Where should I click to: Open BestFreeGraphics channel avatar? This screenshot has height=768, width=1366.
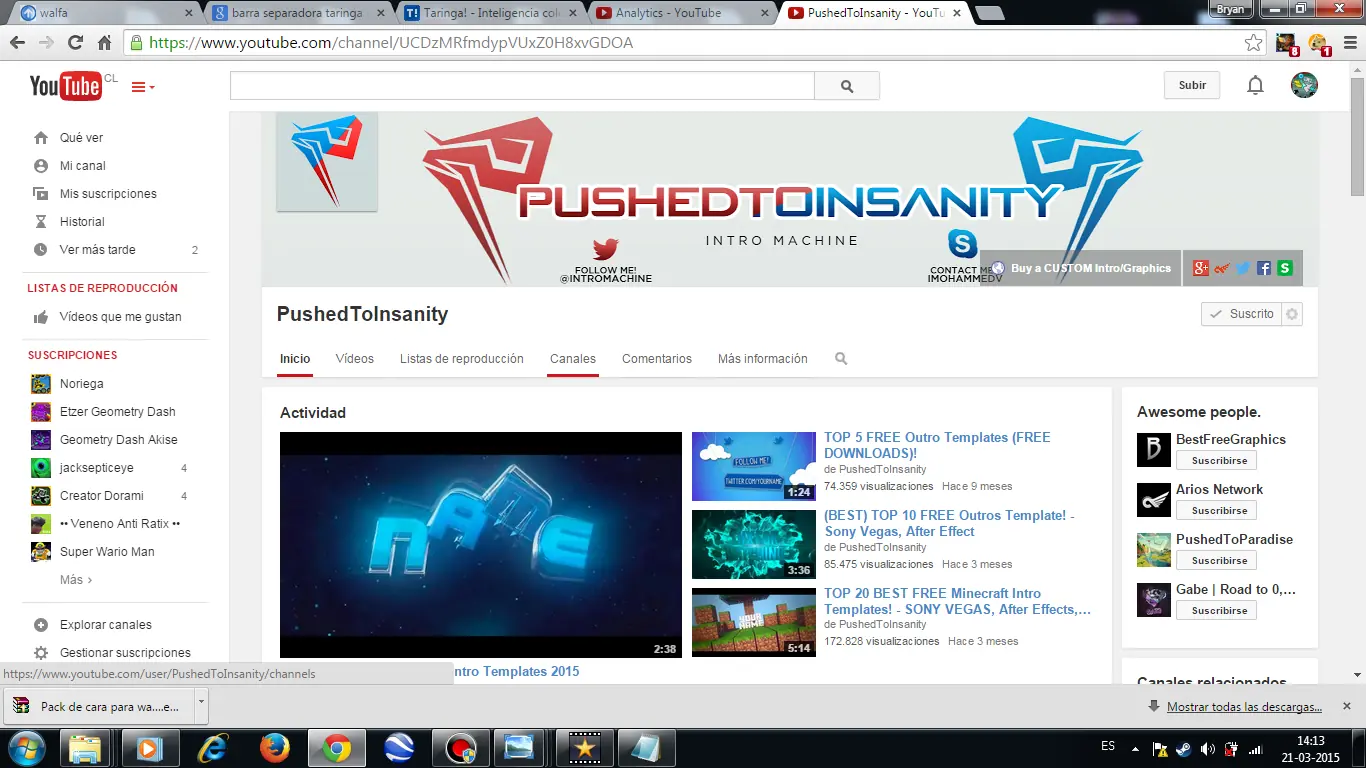(1154, 450)
